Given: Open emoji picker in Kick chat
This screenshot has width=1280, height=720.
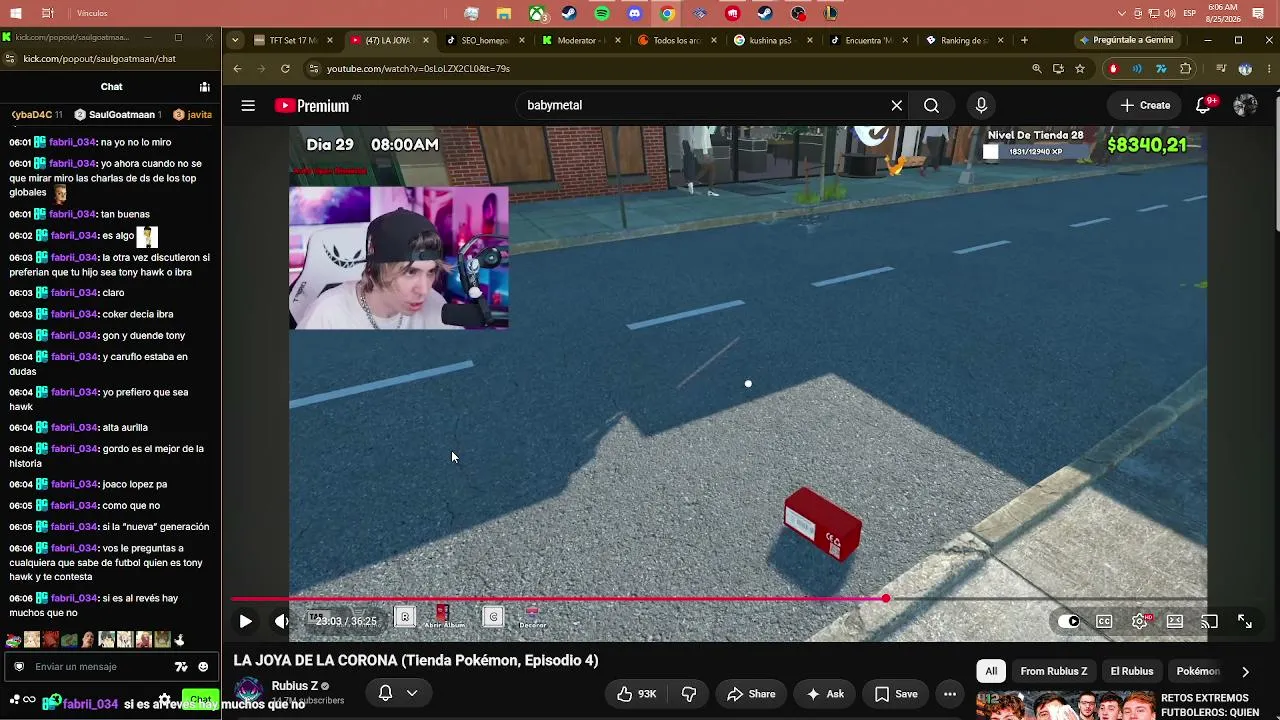Looking at the screenshot, I should (203, 667).
